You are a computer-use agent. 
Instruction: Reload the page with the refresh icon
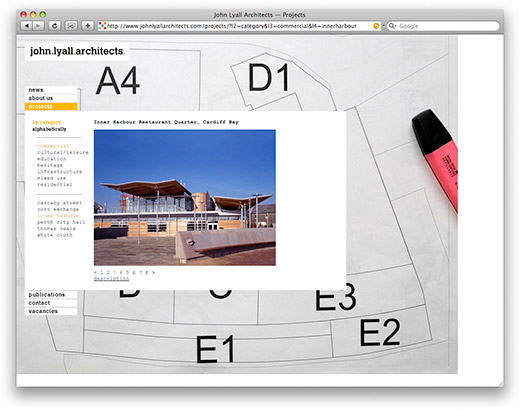(55, 26)
